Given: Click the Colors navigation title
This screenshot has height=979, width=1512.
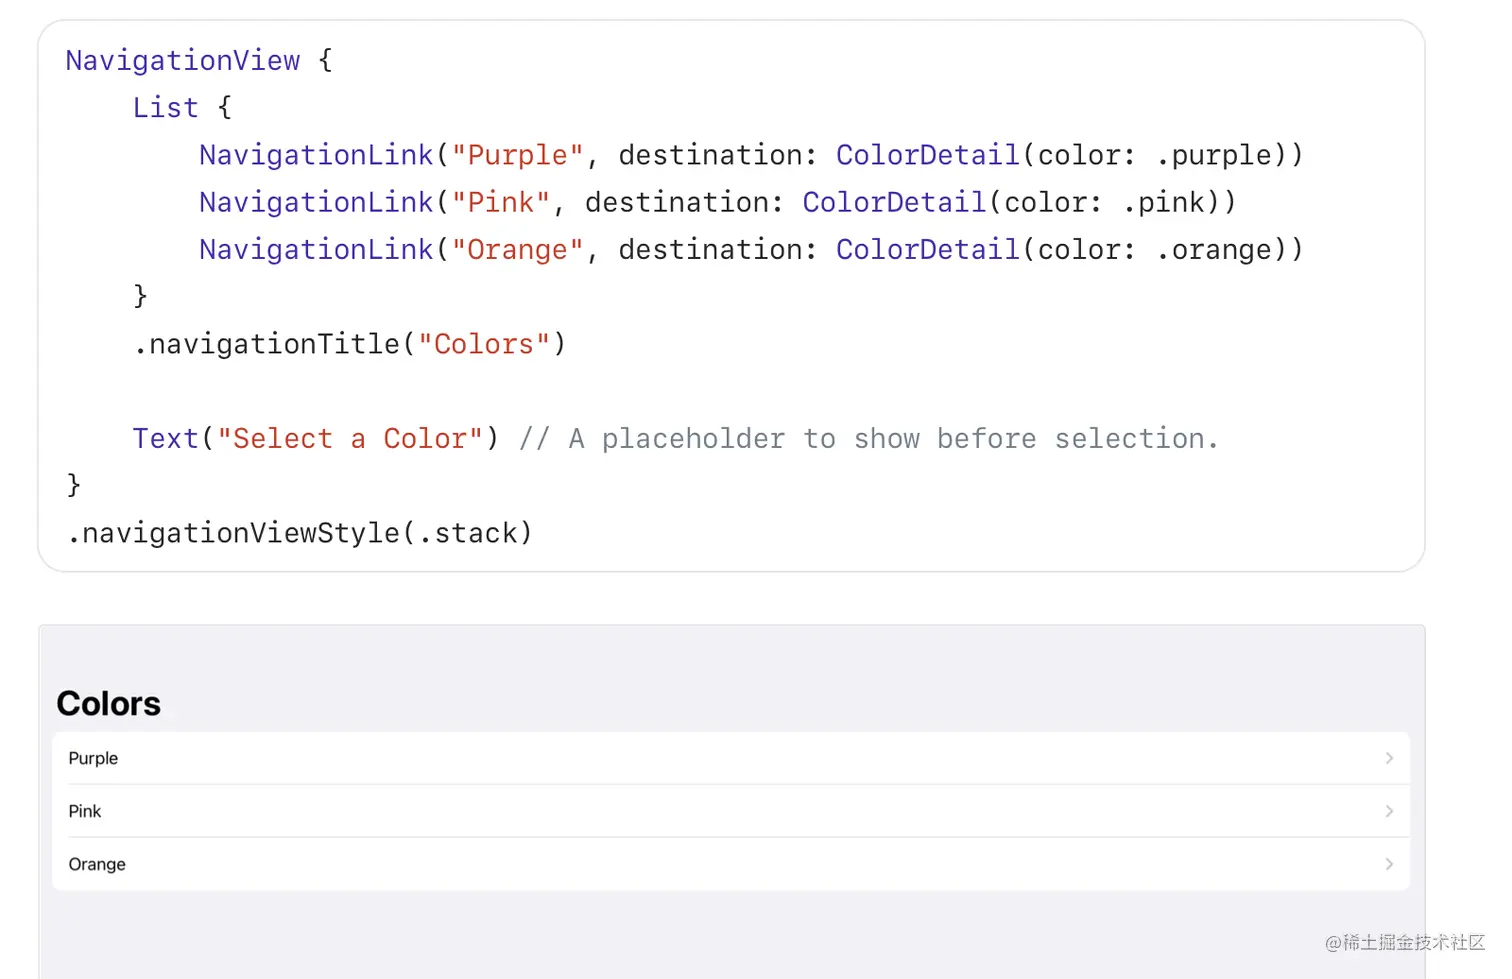Looking at the screenshot, I should 109,704.
